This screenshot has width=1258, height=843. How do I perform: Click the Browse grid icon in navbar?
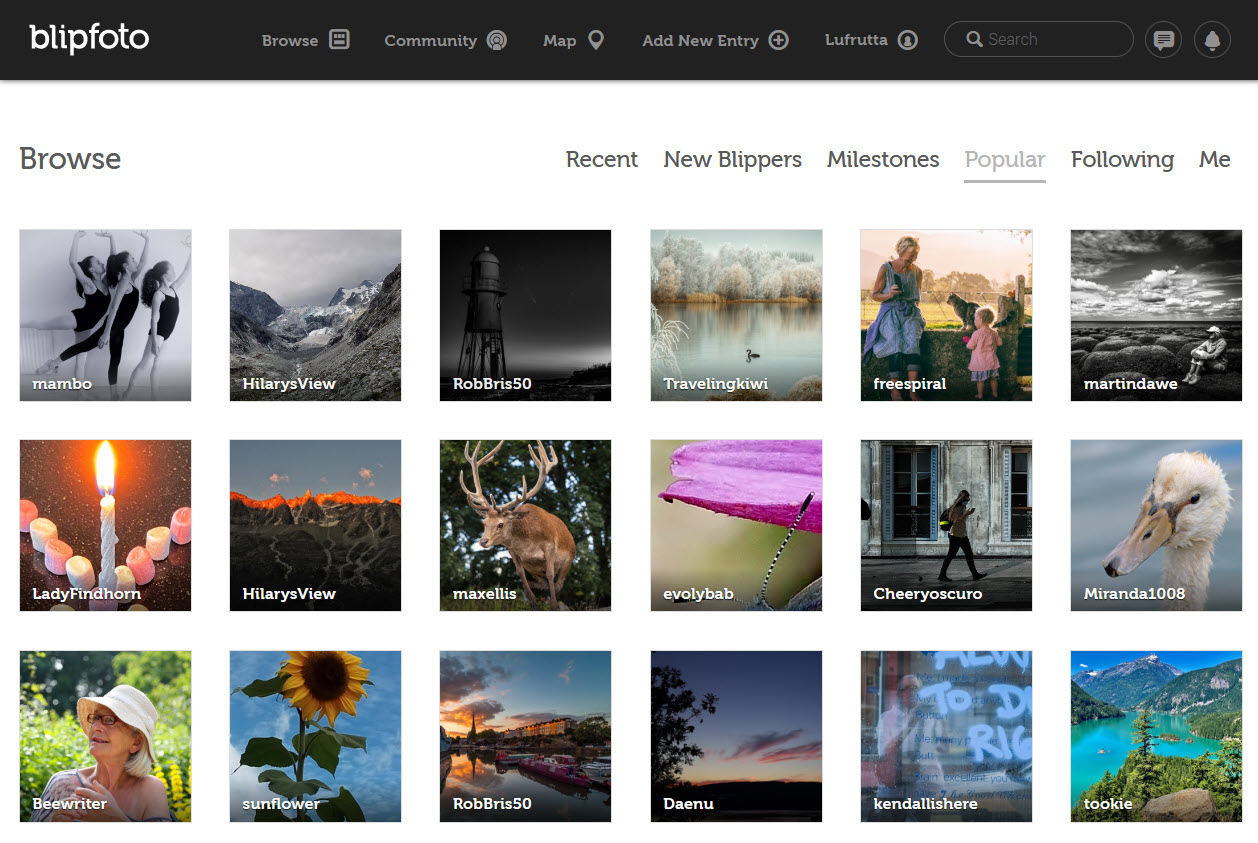(339, 40)
